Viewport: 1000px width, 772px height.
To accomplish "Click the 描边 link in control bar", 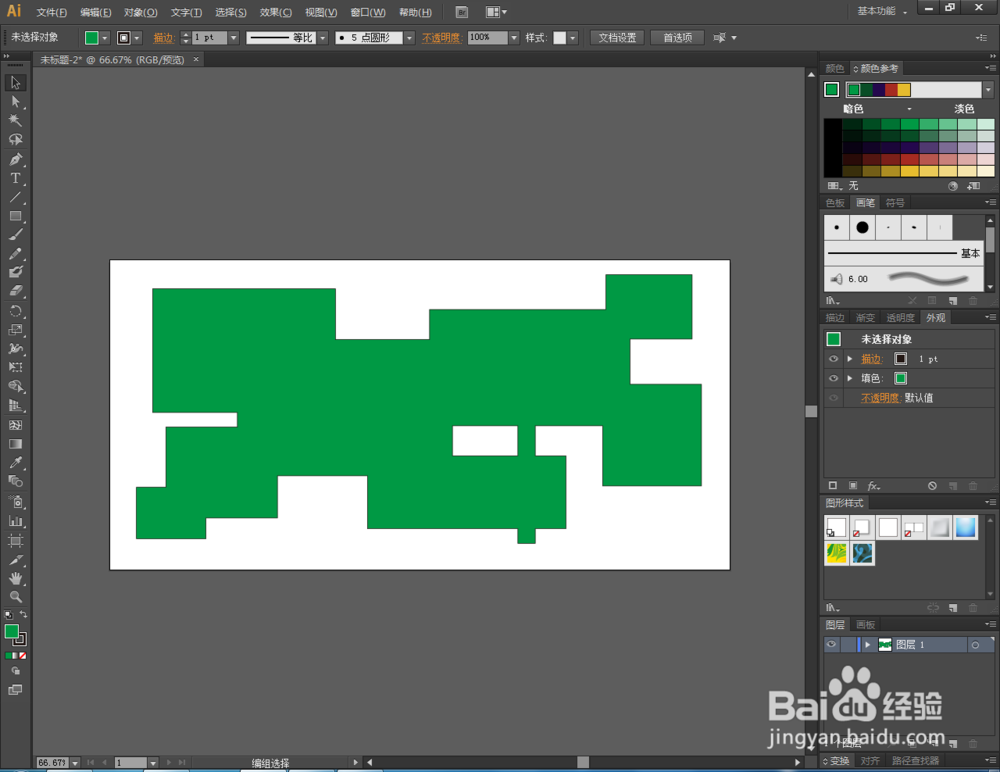I will 163,38.
